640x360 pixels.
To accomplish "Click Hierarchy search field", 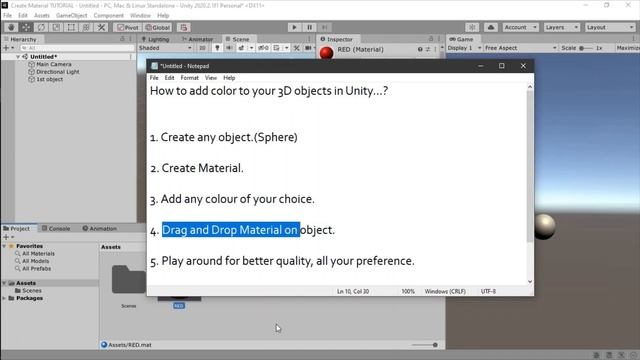I will [x=77, y=48].
